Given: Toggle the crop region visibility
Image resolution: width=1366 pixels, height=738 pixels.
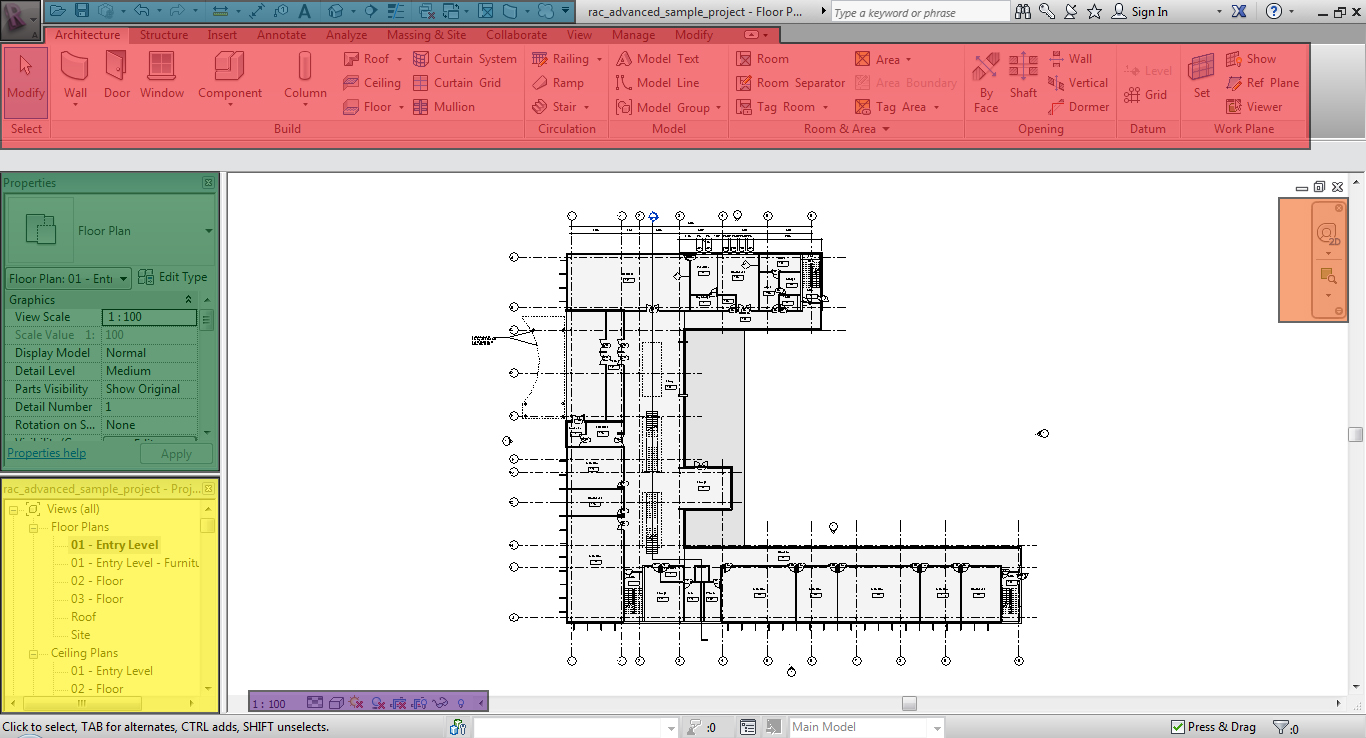Looking at the screenshot, I should click(x=418, y=704).
